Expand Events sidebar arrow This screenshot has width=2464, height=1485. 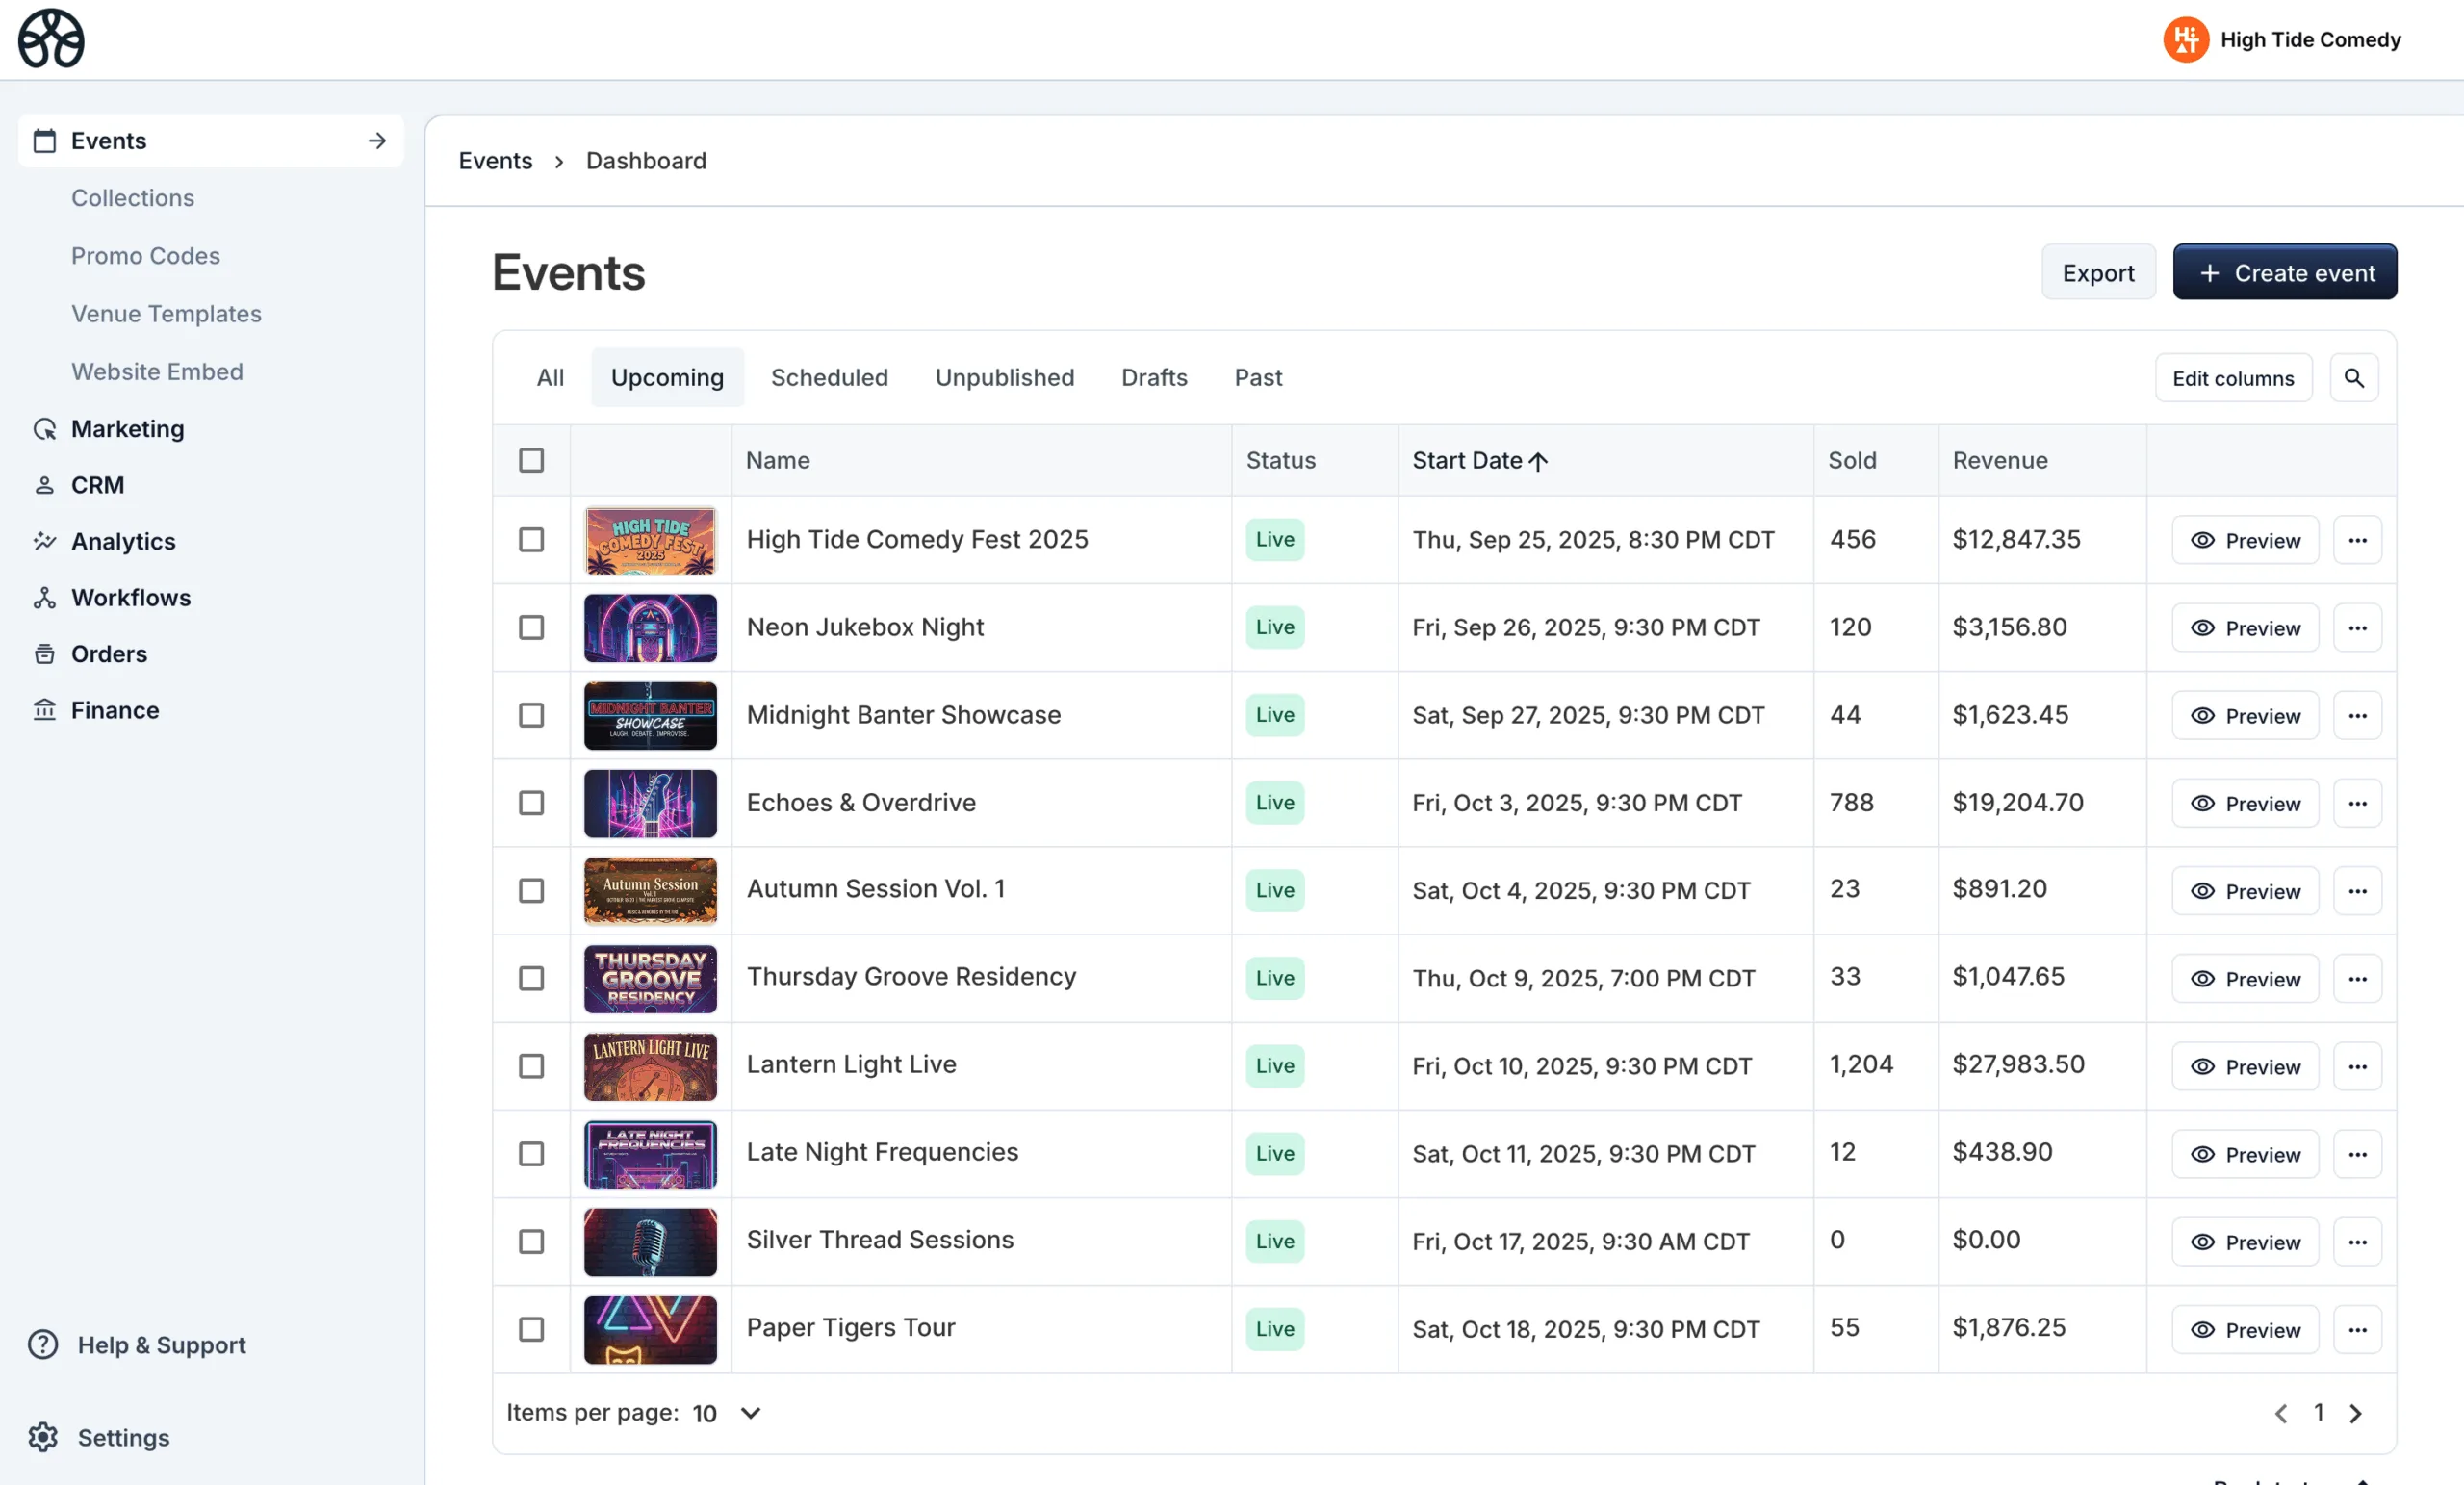pyautogui.click(x=377, y=141)
